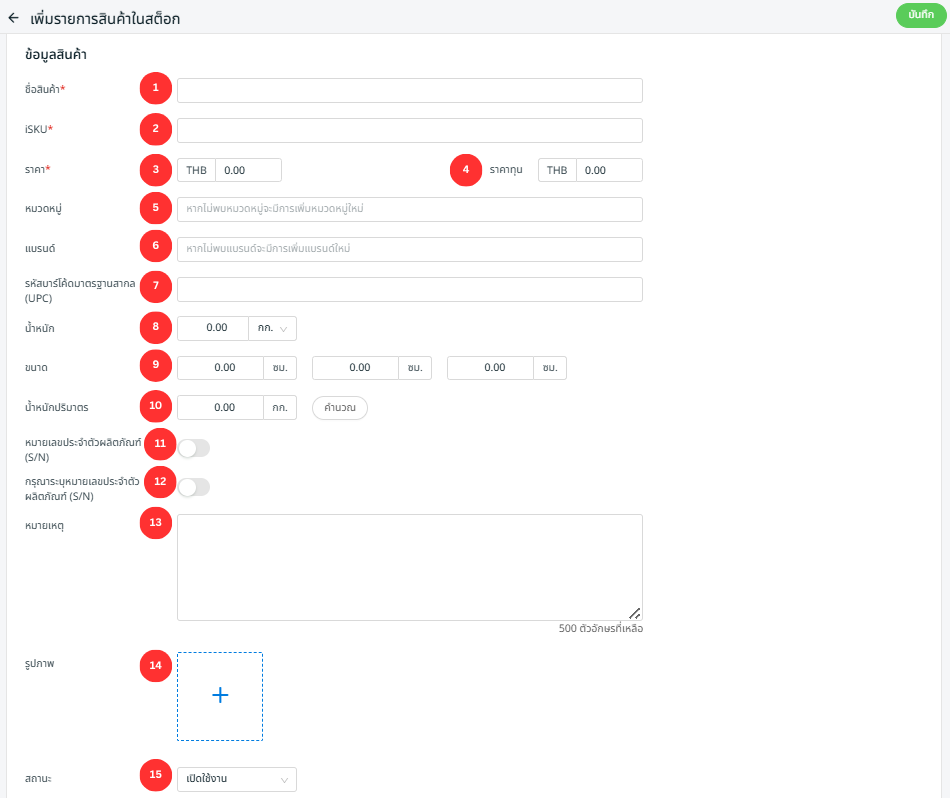Select the ราคา price input field
The height and width of the screenshot is (798, 950).
point(248,170)
